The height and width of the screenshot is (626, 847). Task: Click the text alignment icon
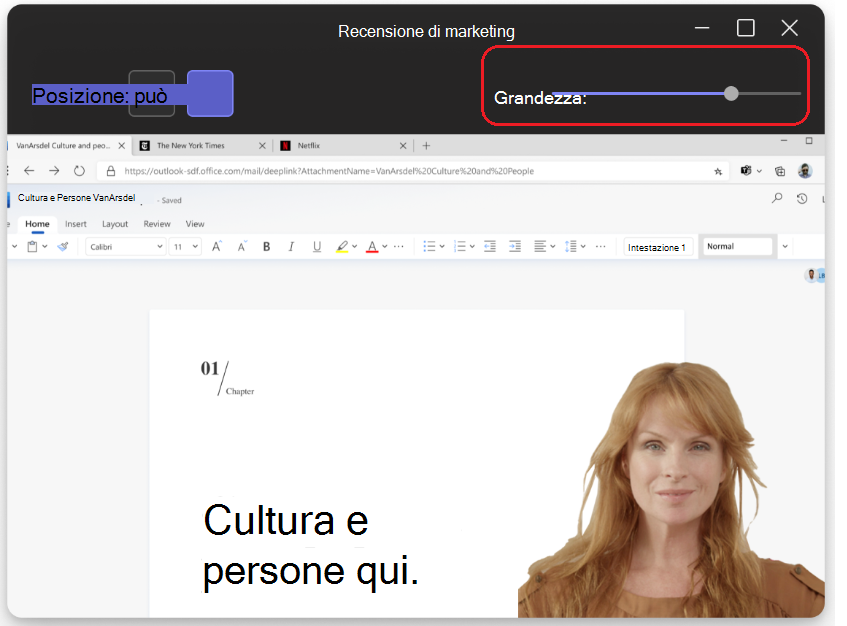tap(540, 247)
